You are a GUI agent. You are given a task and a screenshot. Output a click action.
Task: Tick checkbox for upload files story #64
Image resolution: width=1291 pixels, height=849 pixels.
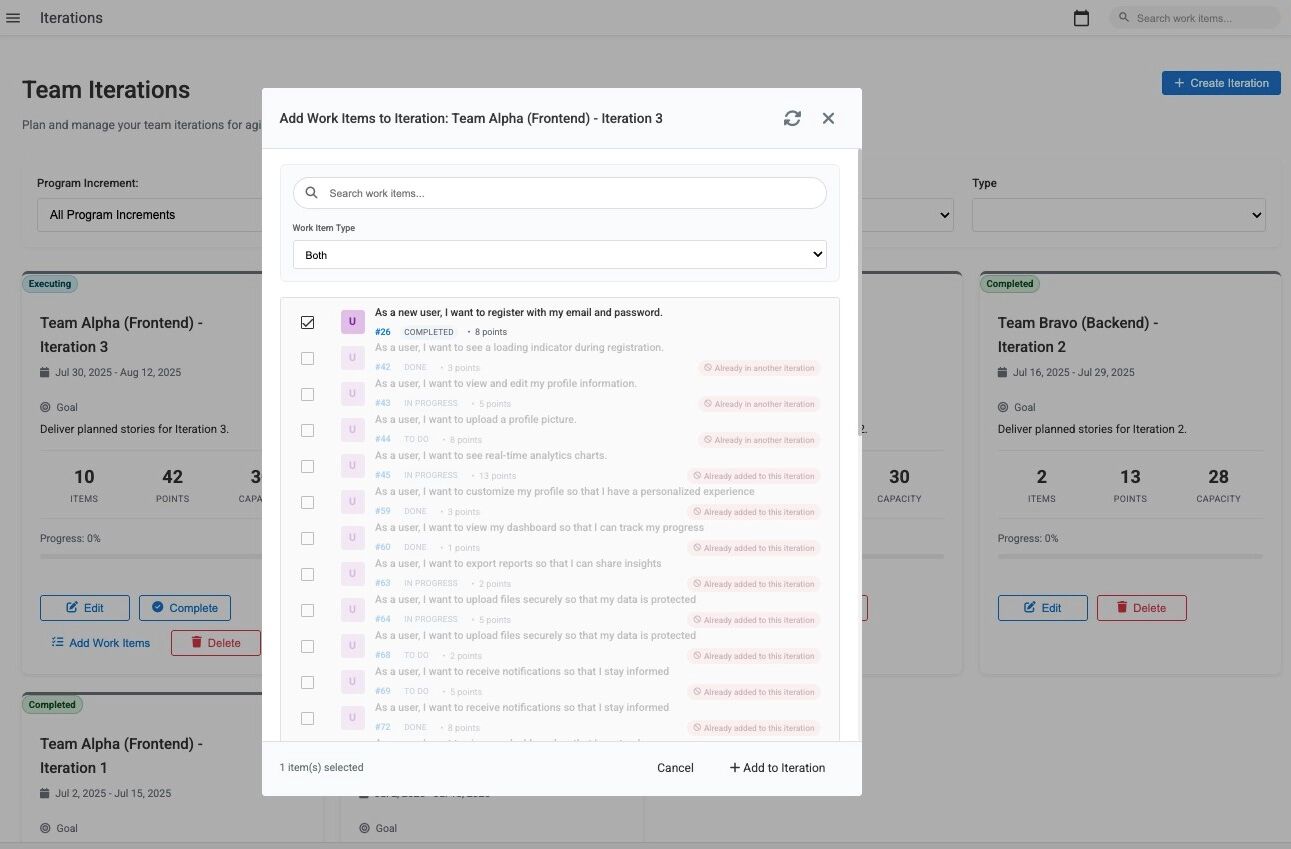click(x=307, y=610)
